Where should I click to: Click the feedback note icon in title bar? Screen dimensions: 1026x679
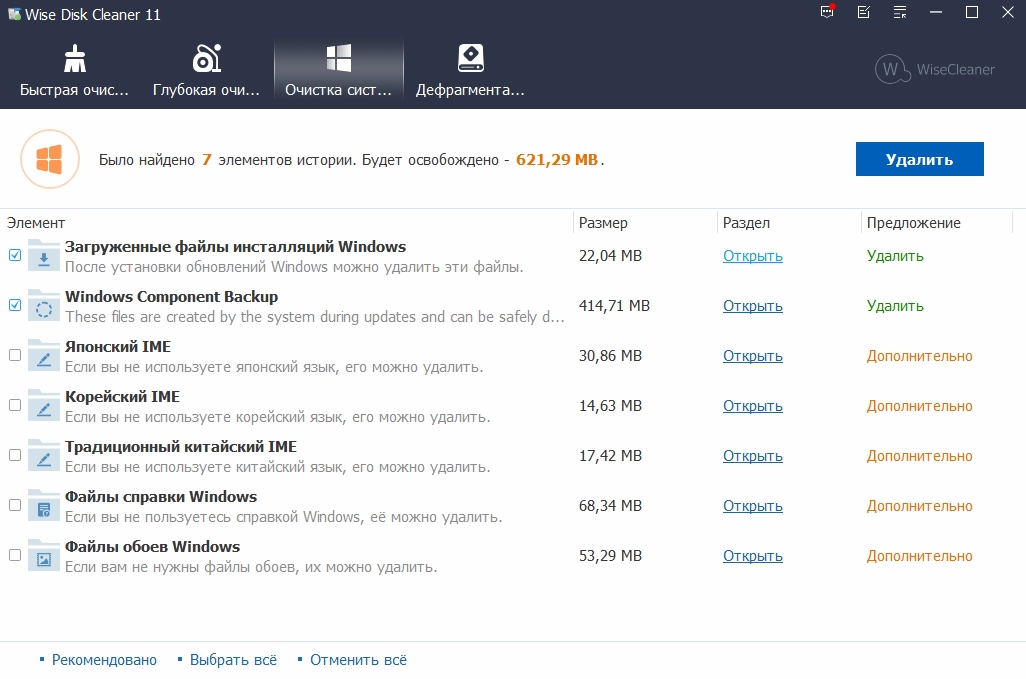tap(864, 13)
